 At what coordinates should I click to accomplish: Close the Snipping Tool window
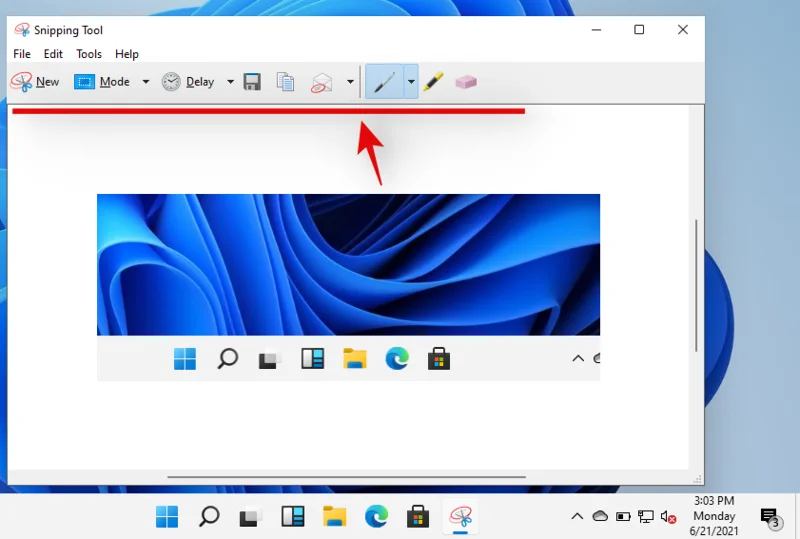(683, 30)
